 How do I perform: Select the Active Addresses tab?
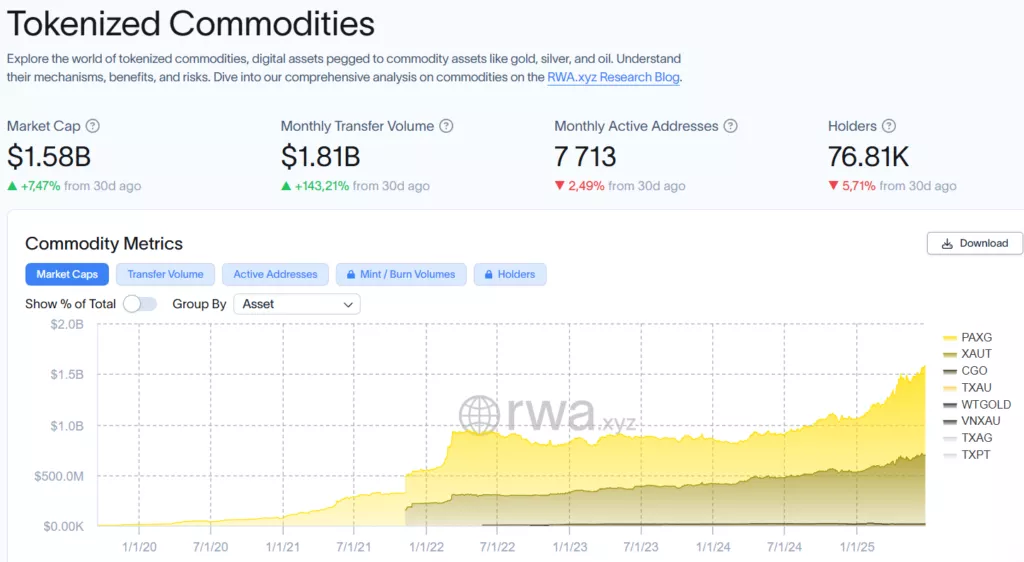(275, 274)
